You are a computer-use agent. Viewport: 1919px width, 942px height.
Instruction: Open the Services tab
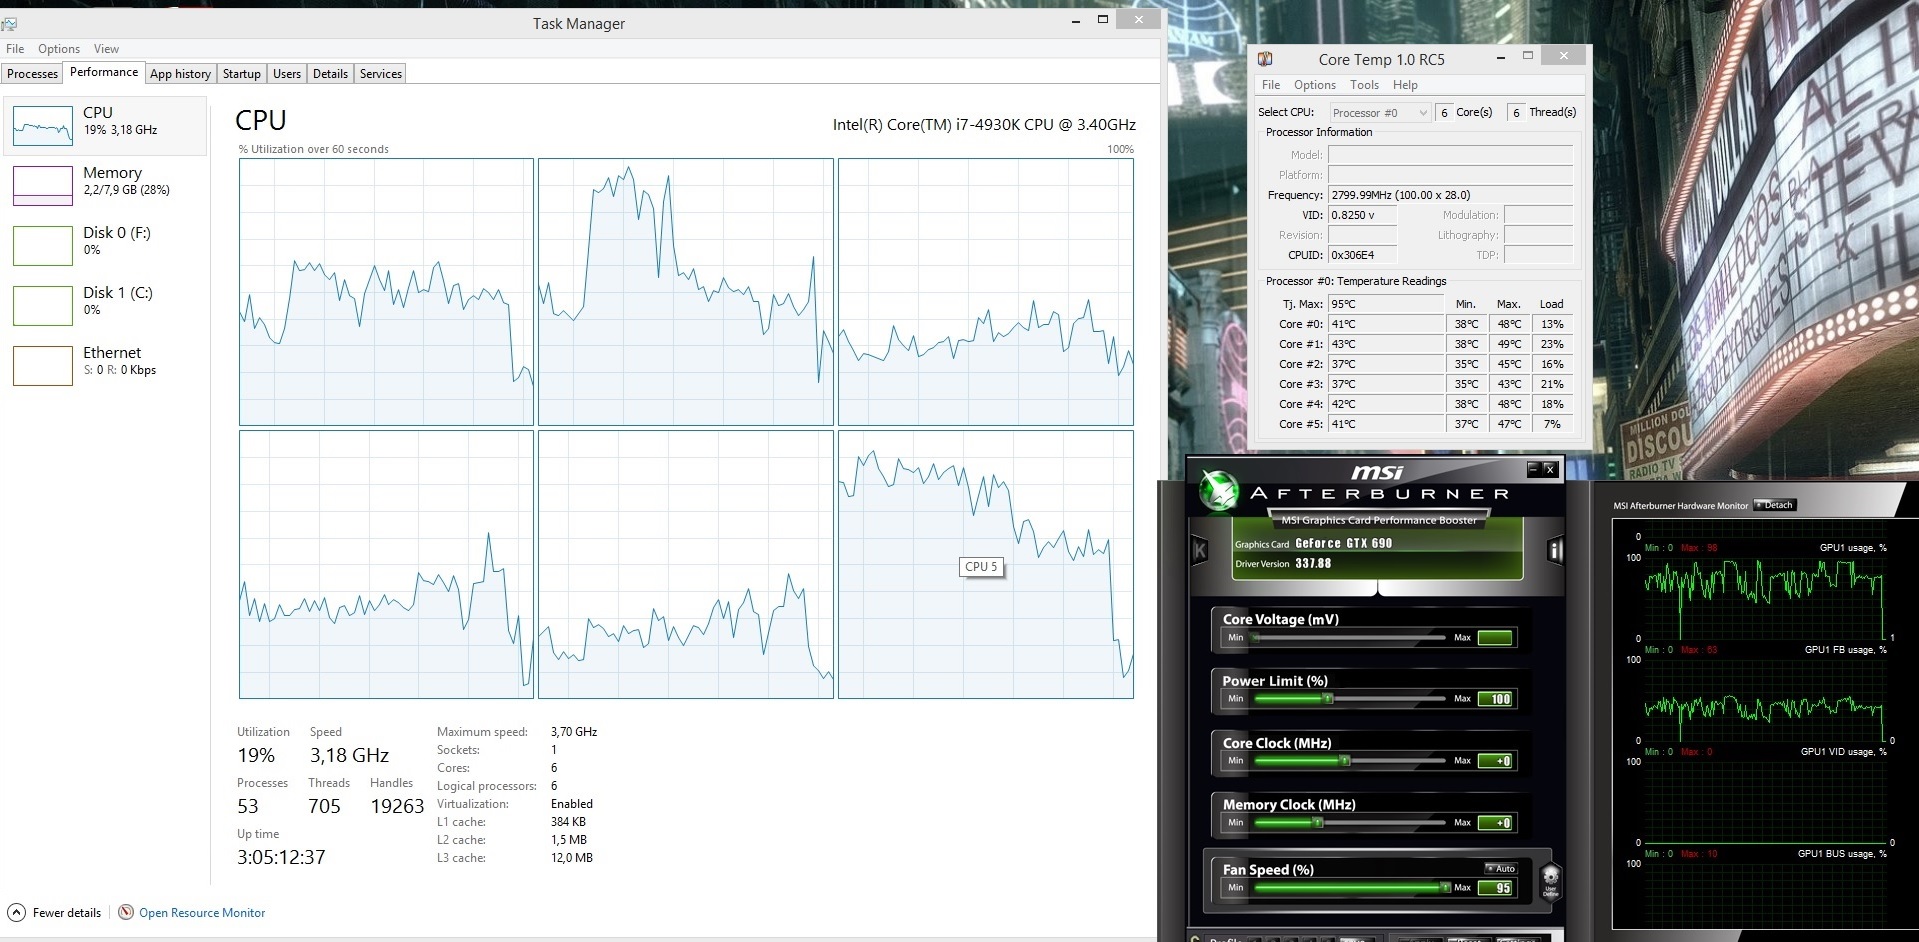coord(381,74)
